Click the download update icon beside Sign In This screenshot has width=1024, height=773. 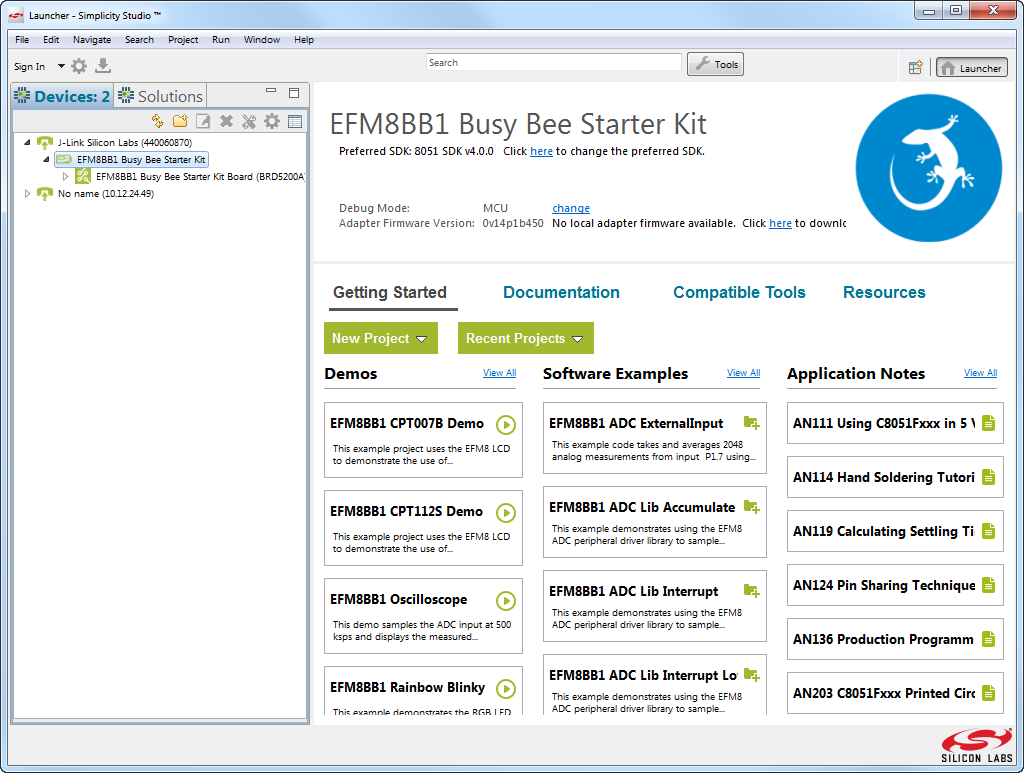(x=103, y=66)
